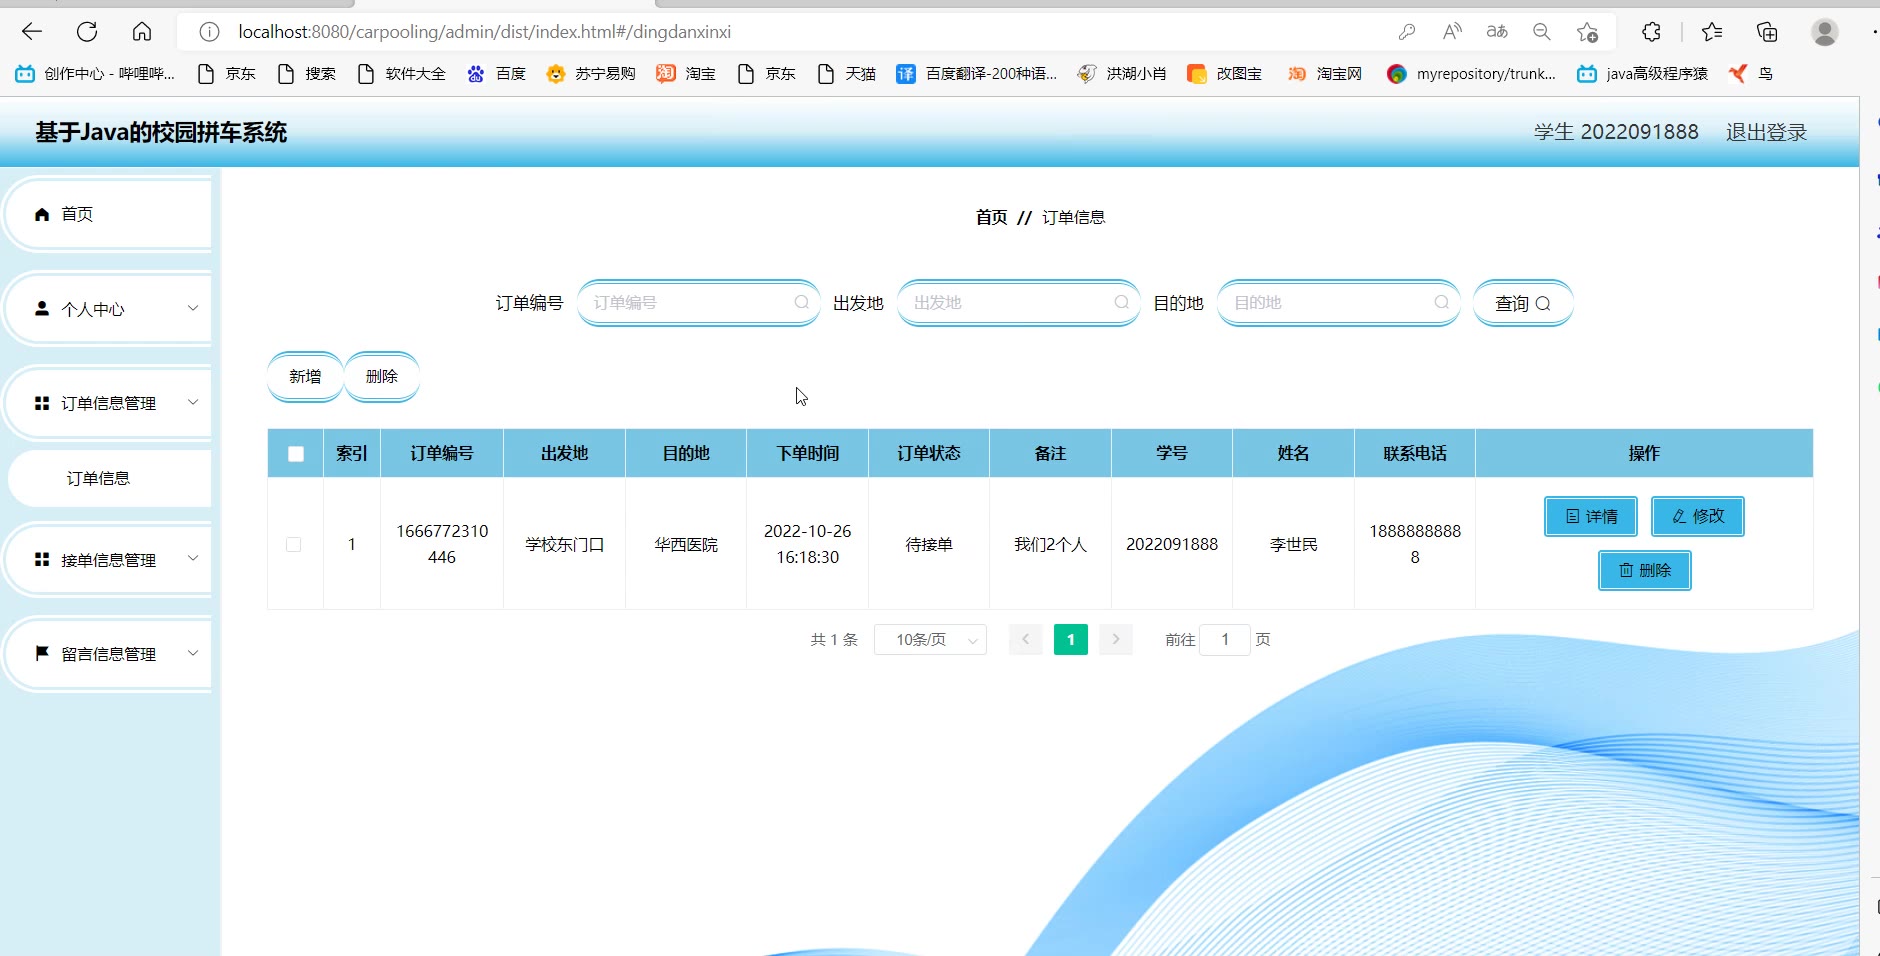
Task: Select 首页 in the sidebar
Action: point(110,214)
